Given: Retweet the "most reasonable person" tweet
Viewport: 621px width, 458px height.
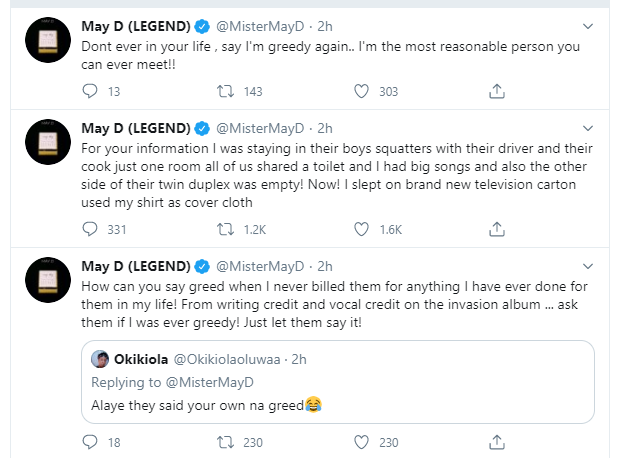Looking at the screenshot, I should click(226, 92).
